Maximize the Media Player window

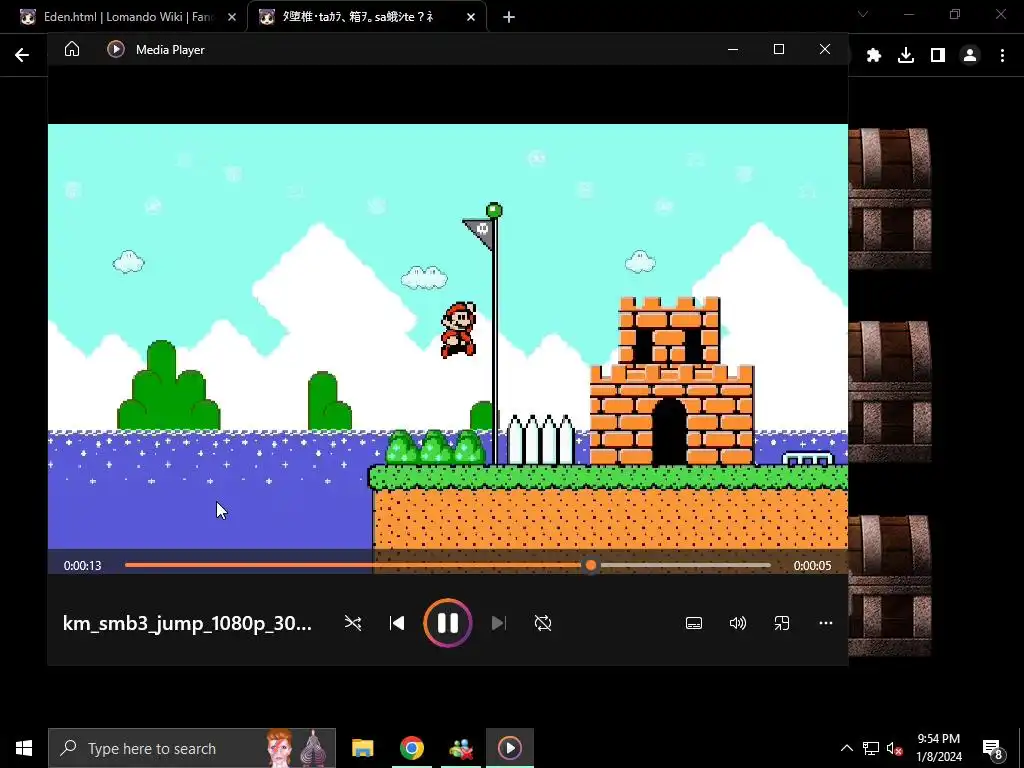coord(778,49)
